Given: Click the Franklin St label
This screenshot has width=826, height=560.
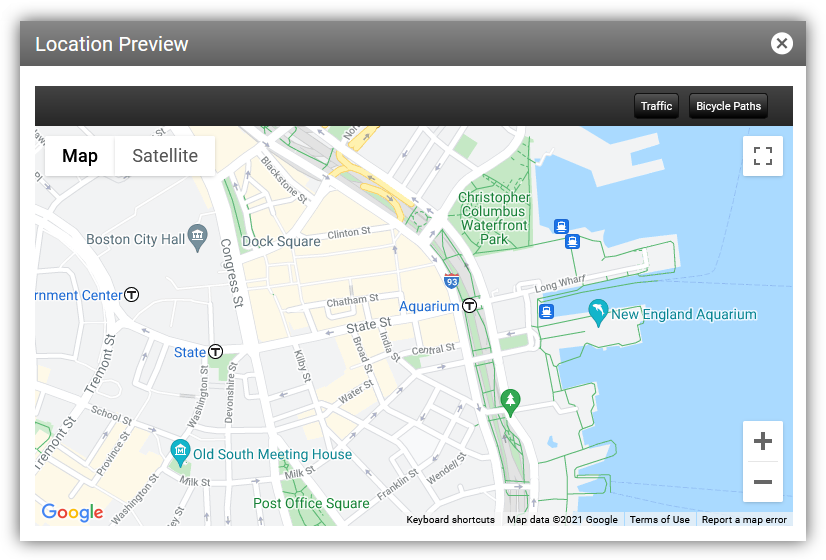Looking at the screenshot, I should (x=397, y=484).
